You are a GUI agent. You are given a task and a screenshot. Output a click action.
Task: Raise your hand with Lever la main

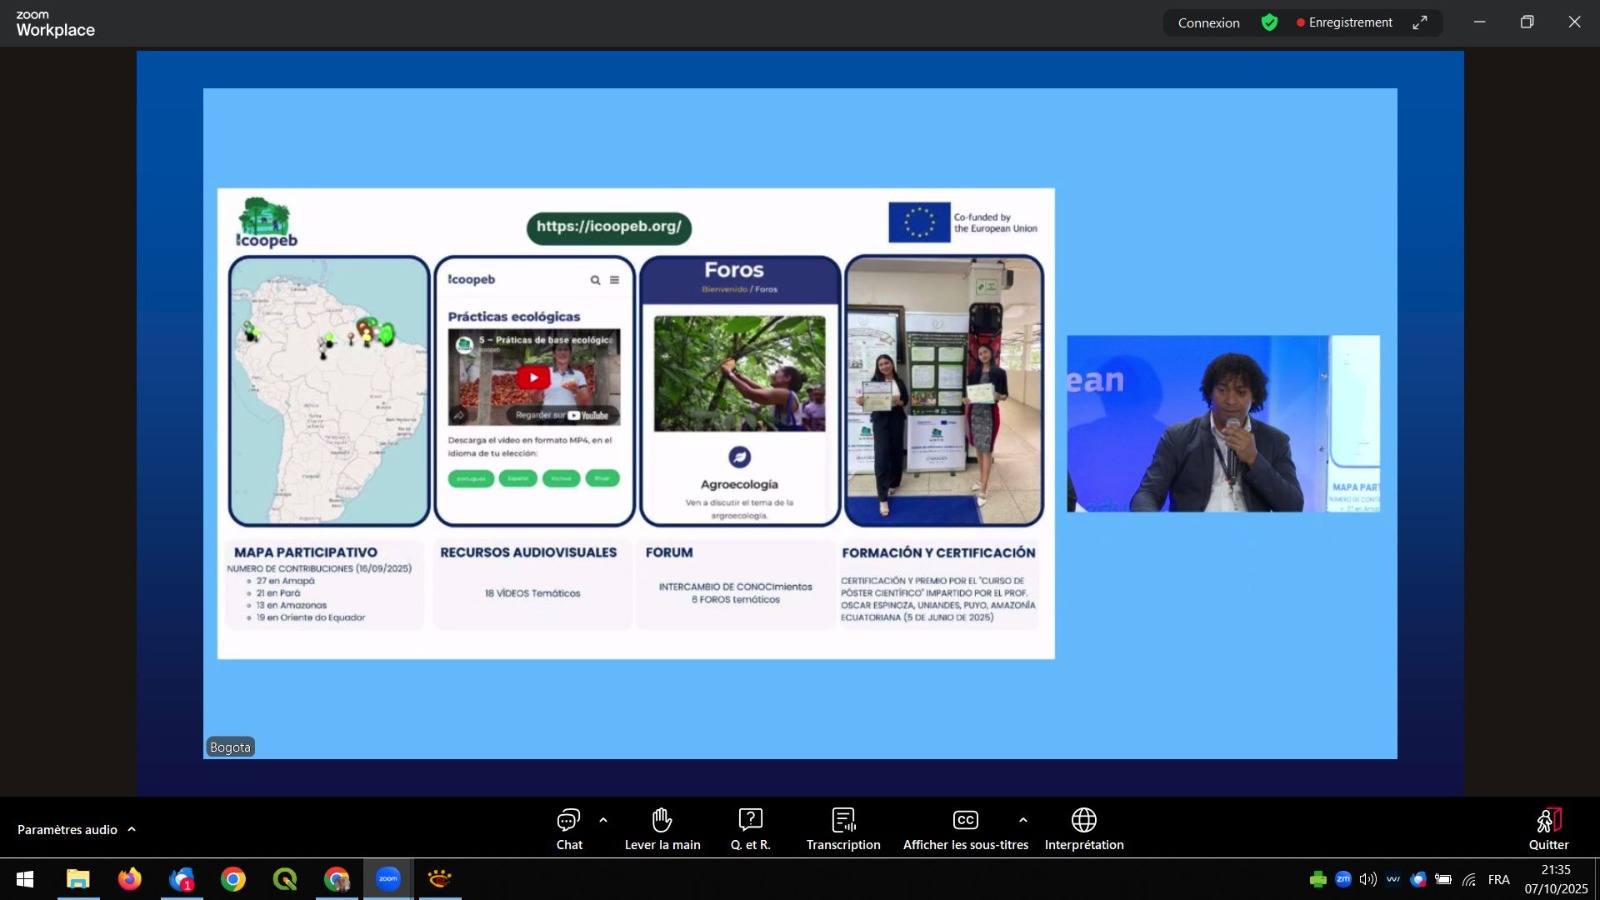pyautogui.click(x=662, y=828)
